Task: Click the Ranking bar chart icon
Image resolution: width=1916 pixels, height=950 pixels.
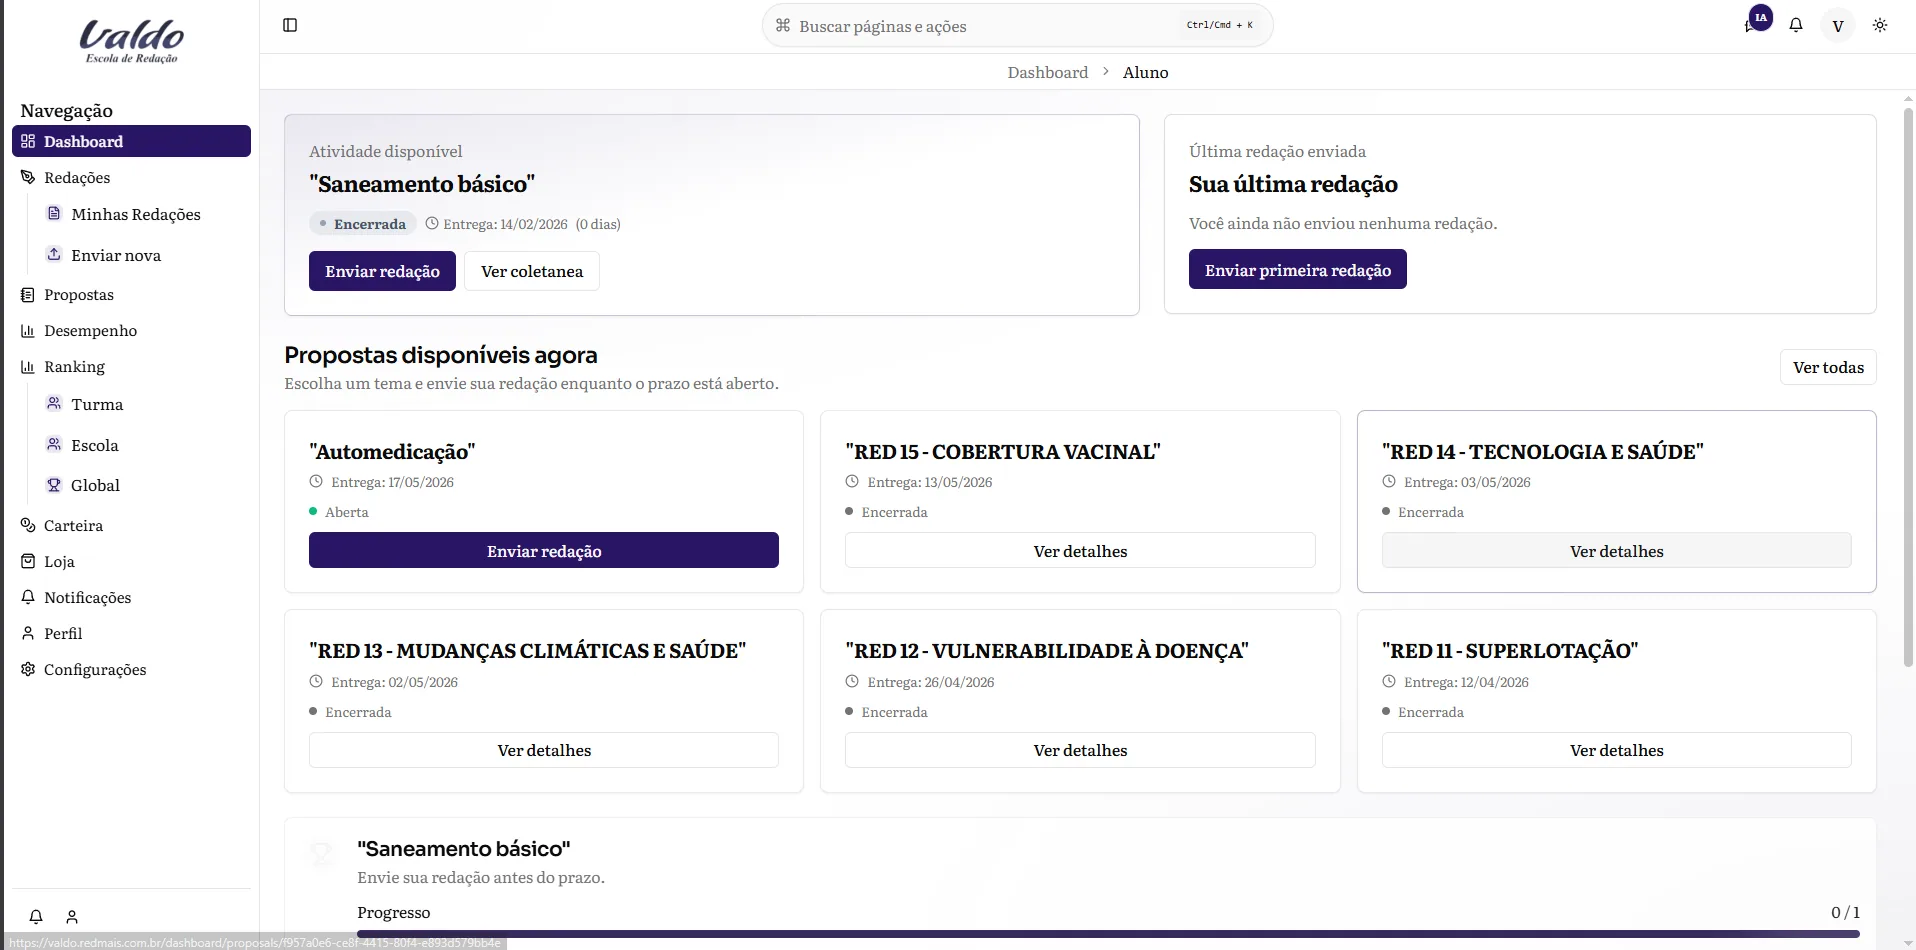Action: (x=28, y=367)
